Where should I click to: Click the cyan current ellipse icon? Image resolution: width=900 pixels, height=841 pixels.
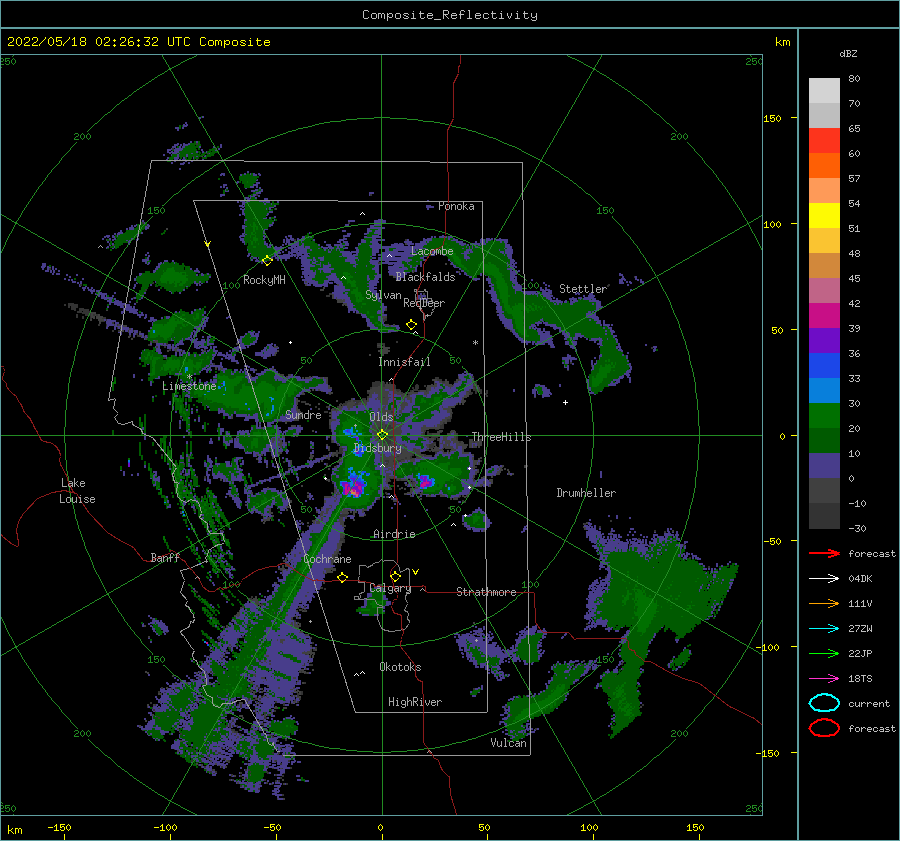click(x=824, y=703)
